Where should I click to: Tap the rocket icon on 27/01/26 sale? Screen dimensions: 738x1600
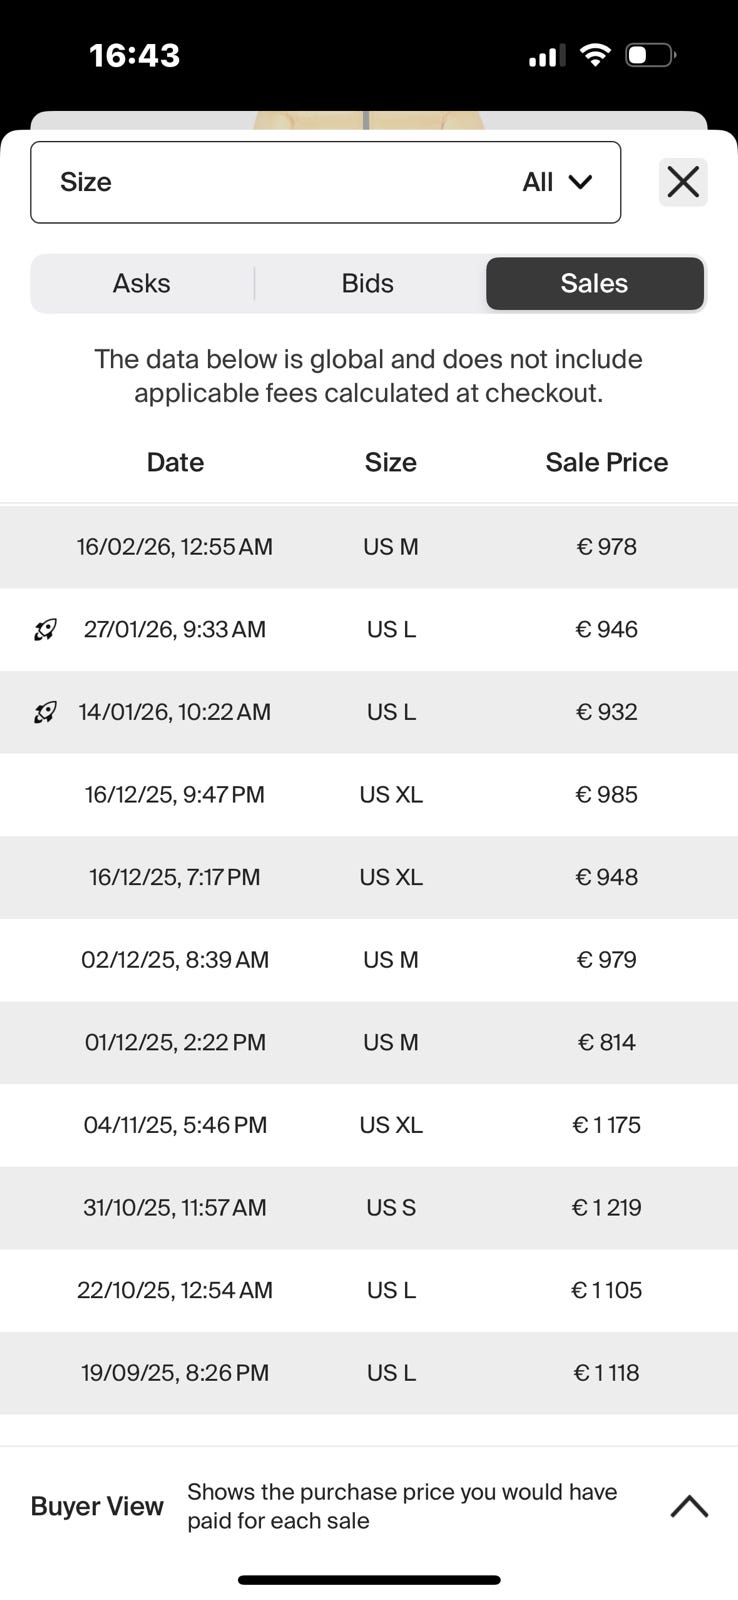45,630
